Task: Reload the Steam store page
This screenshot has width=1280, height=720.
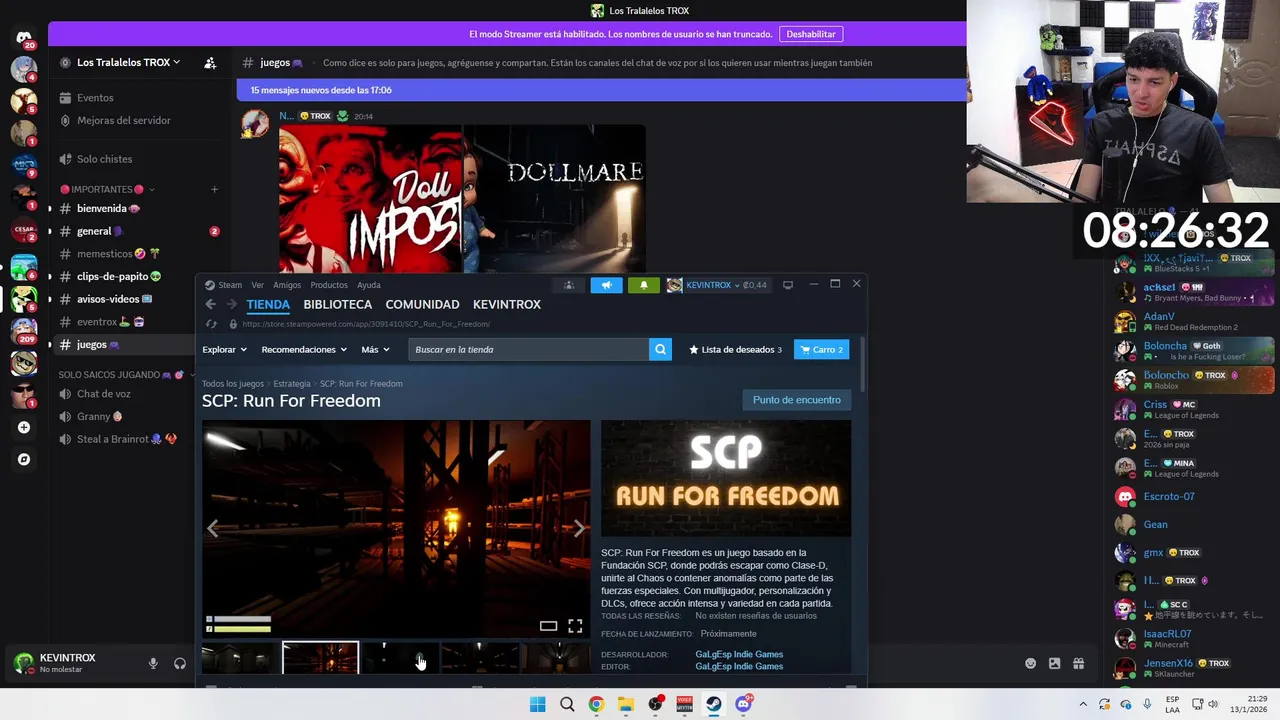Action: pyautogui.click(x=211, y=324)
